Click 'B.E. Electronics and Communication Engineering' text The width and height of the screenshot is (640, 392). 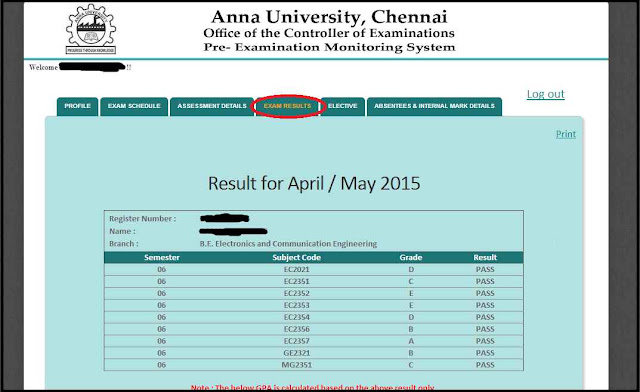click(288, 244)
